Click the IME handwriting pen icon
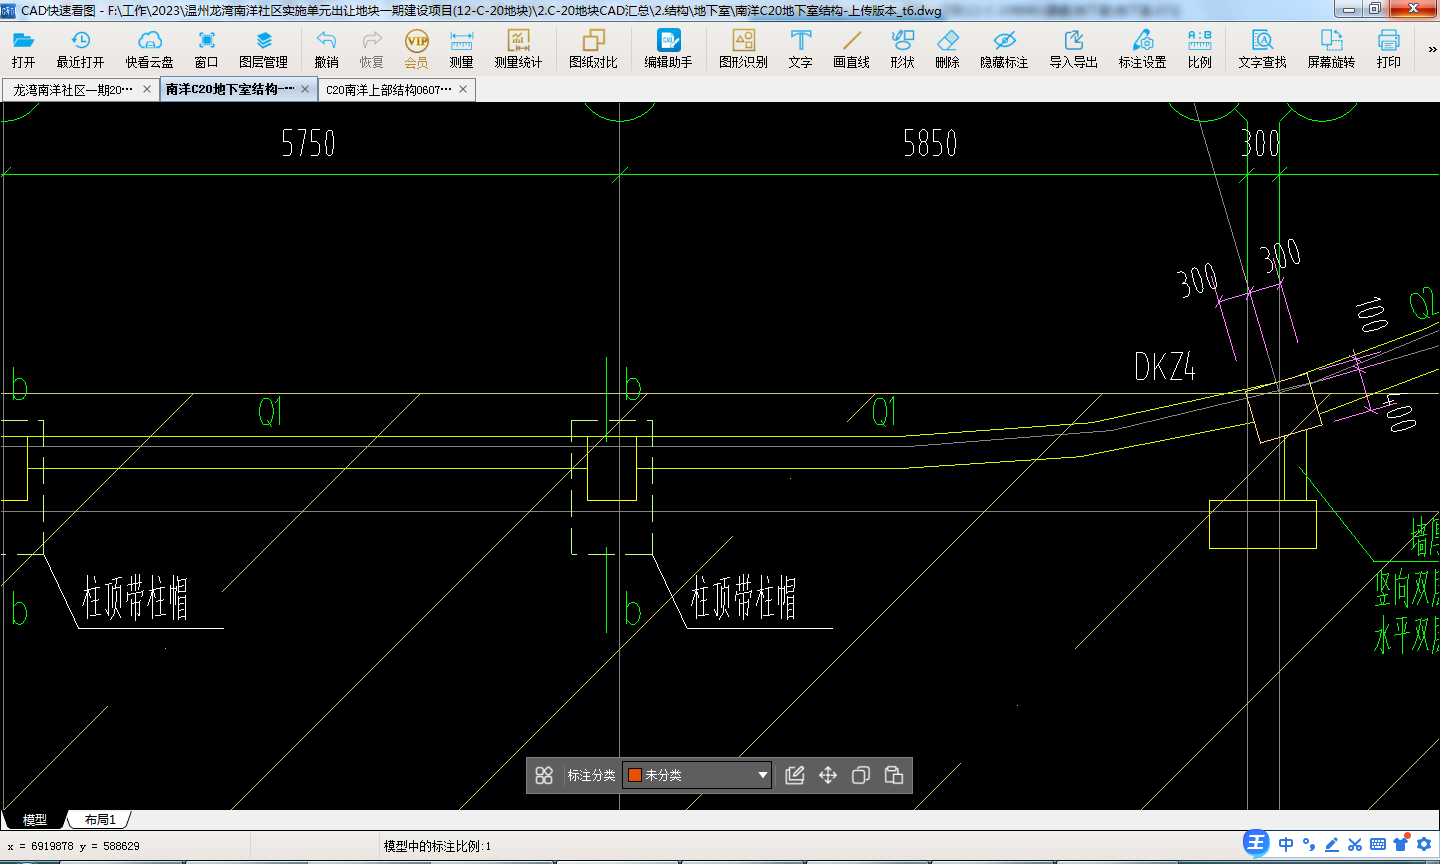The height and width of the screenshot is (864, 1440). 1332,844
